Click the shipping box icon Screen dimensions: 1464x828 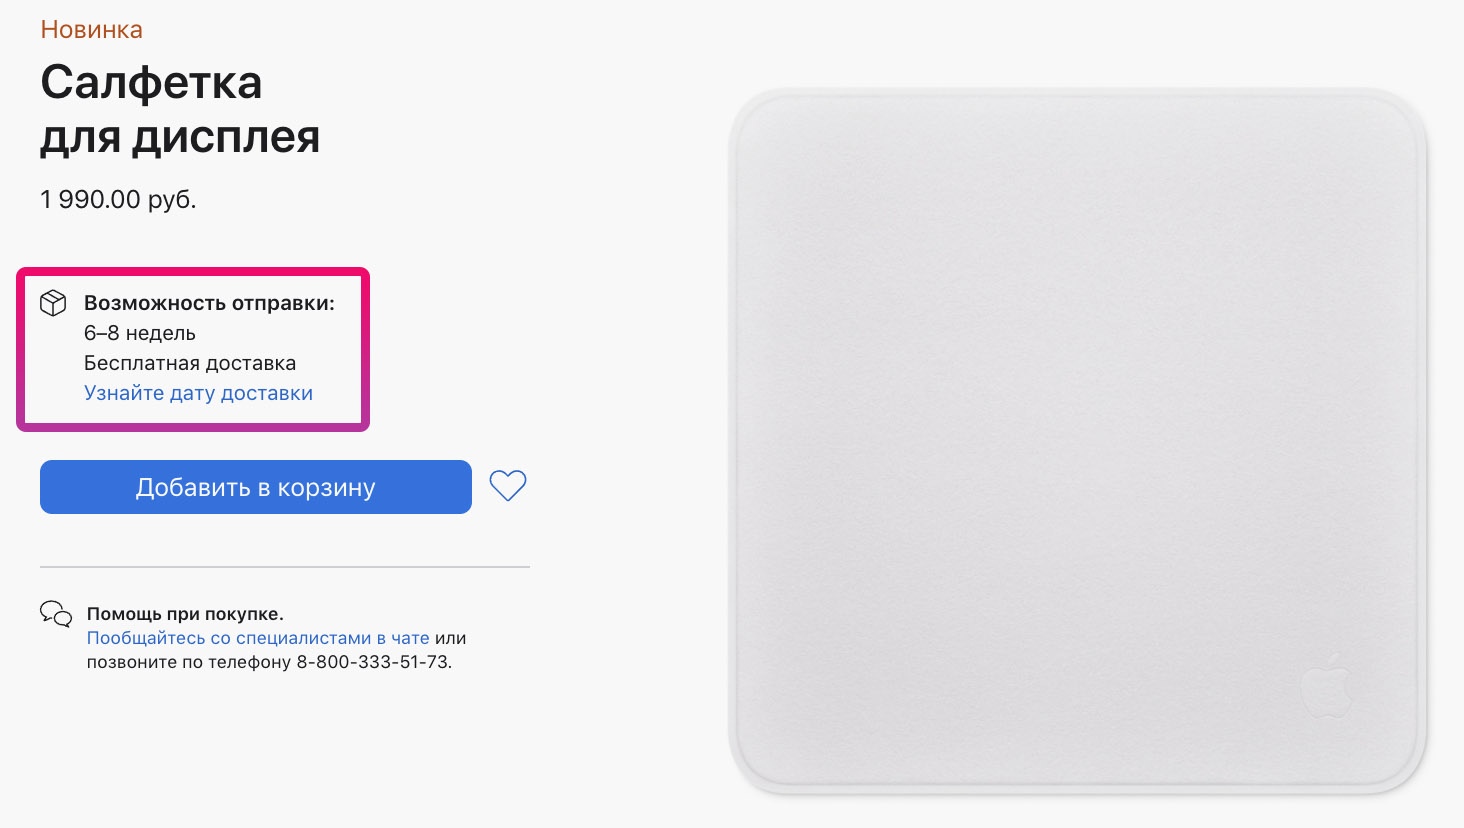(53, 303)
